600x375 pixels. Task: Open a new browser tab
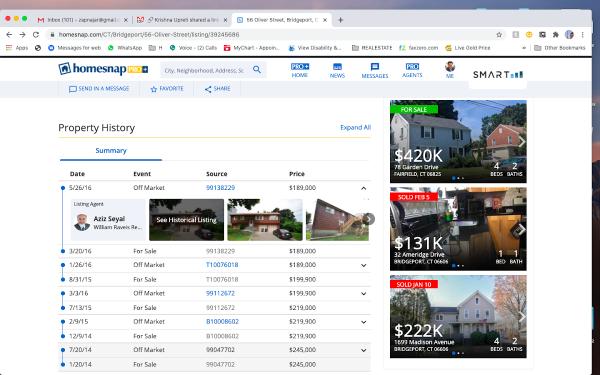[x=341, y=20]
